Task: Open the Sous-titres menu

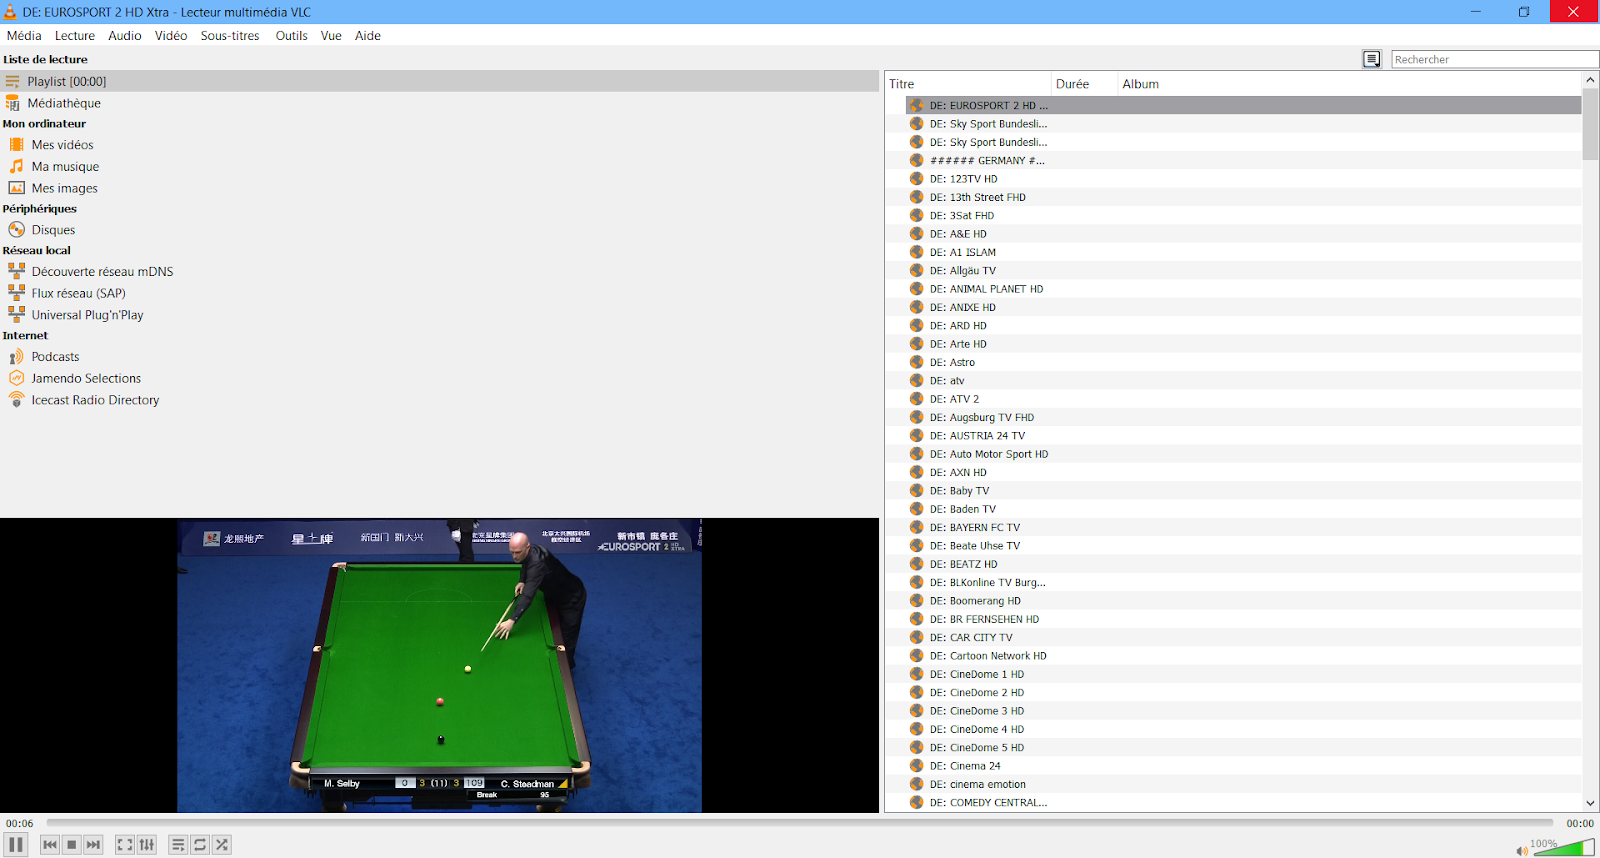Action: point(230,36)
